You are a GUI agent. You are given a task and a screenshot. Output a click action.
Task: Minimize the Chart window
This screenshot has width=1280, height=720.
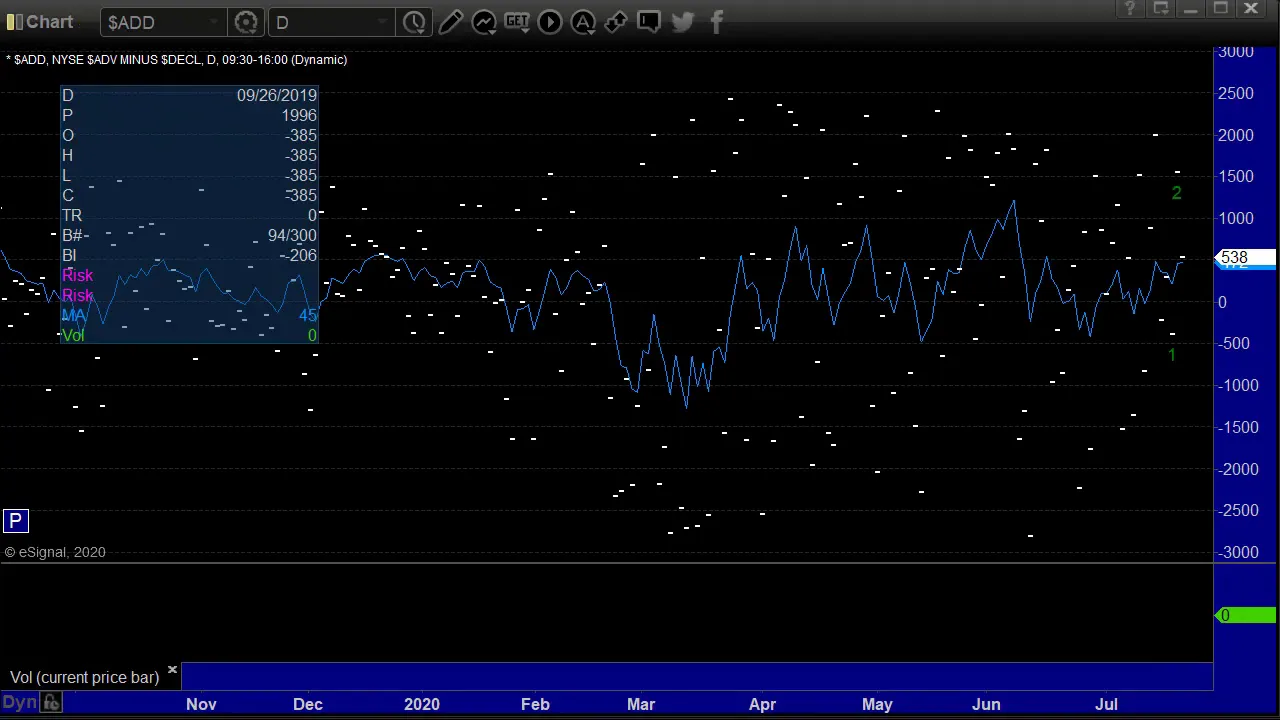(1191, 9)
